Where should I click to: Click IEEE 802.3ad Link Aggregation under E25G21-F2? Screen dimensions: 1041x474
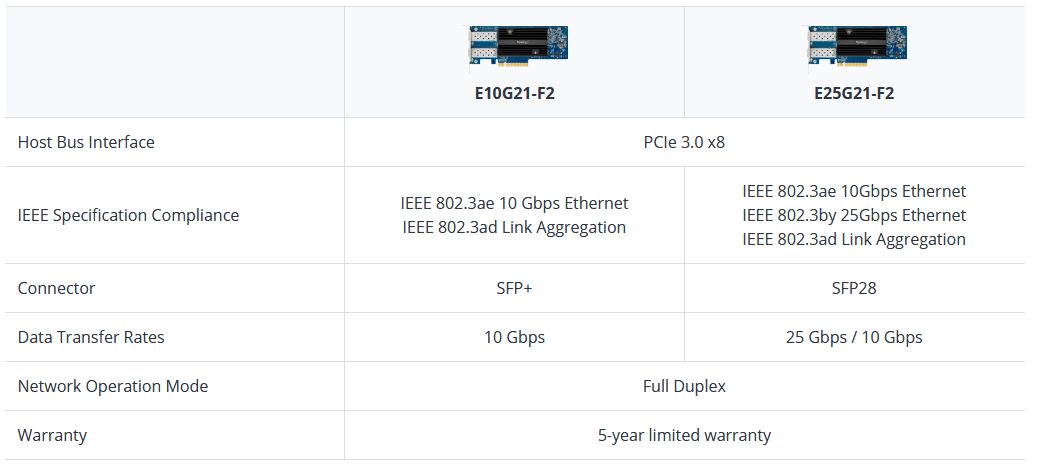(x=853, y=239)
